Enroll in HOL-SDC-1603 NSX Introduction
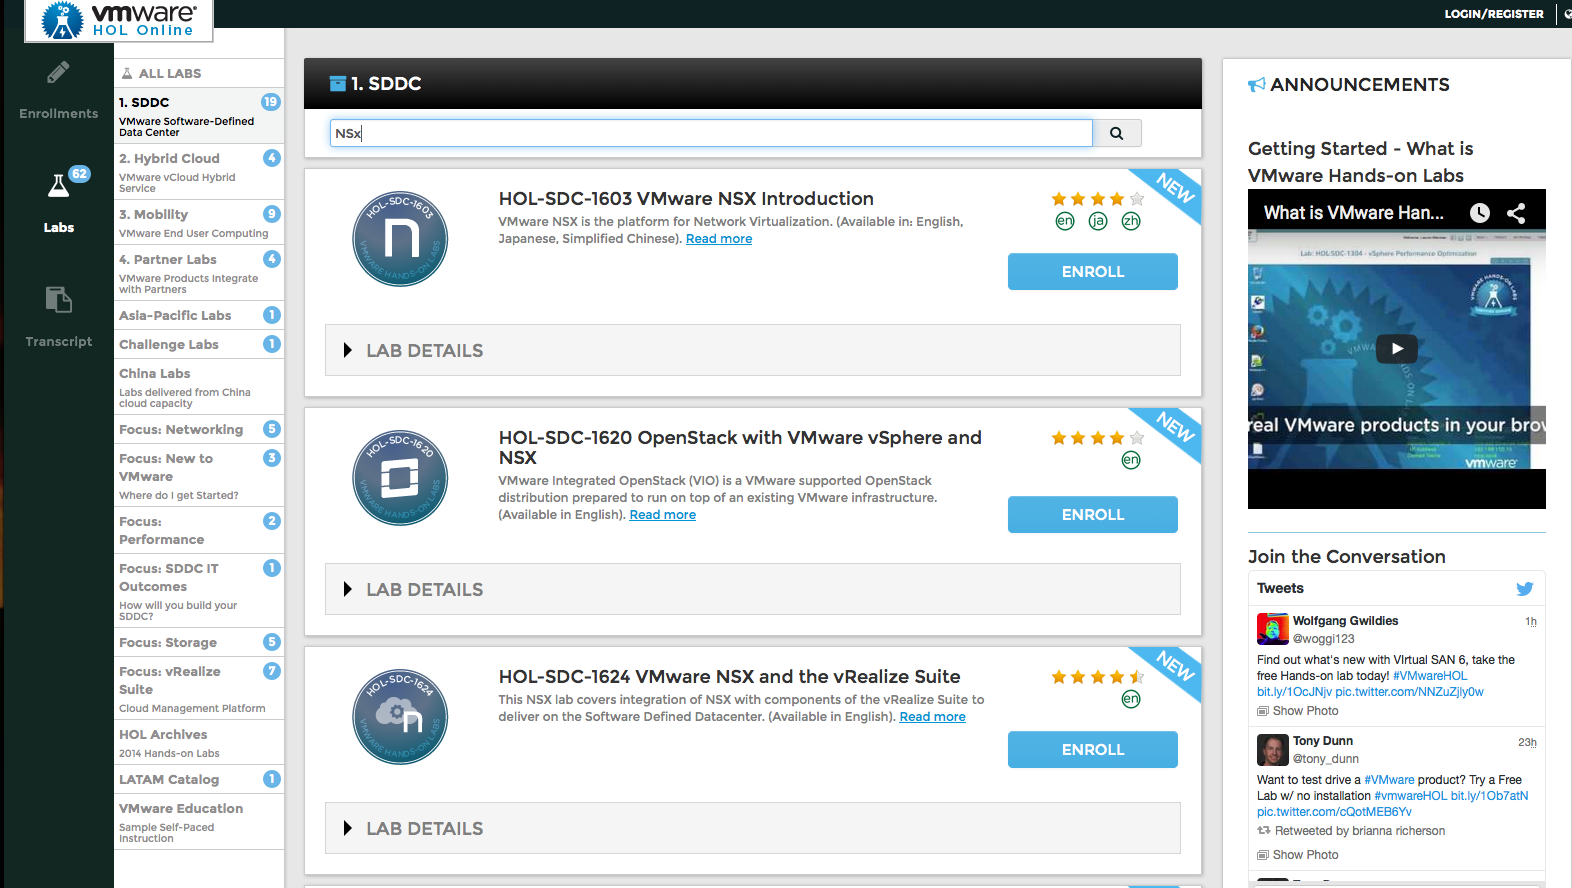Viewport: 1572px width, 888px height. click(1093, 271)
